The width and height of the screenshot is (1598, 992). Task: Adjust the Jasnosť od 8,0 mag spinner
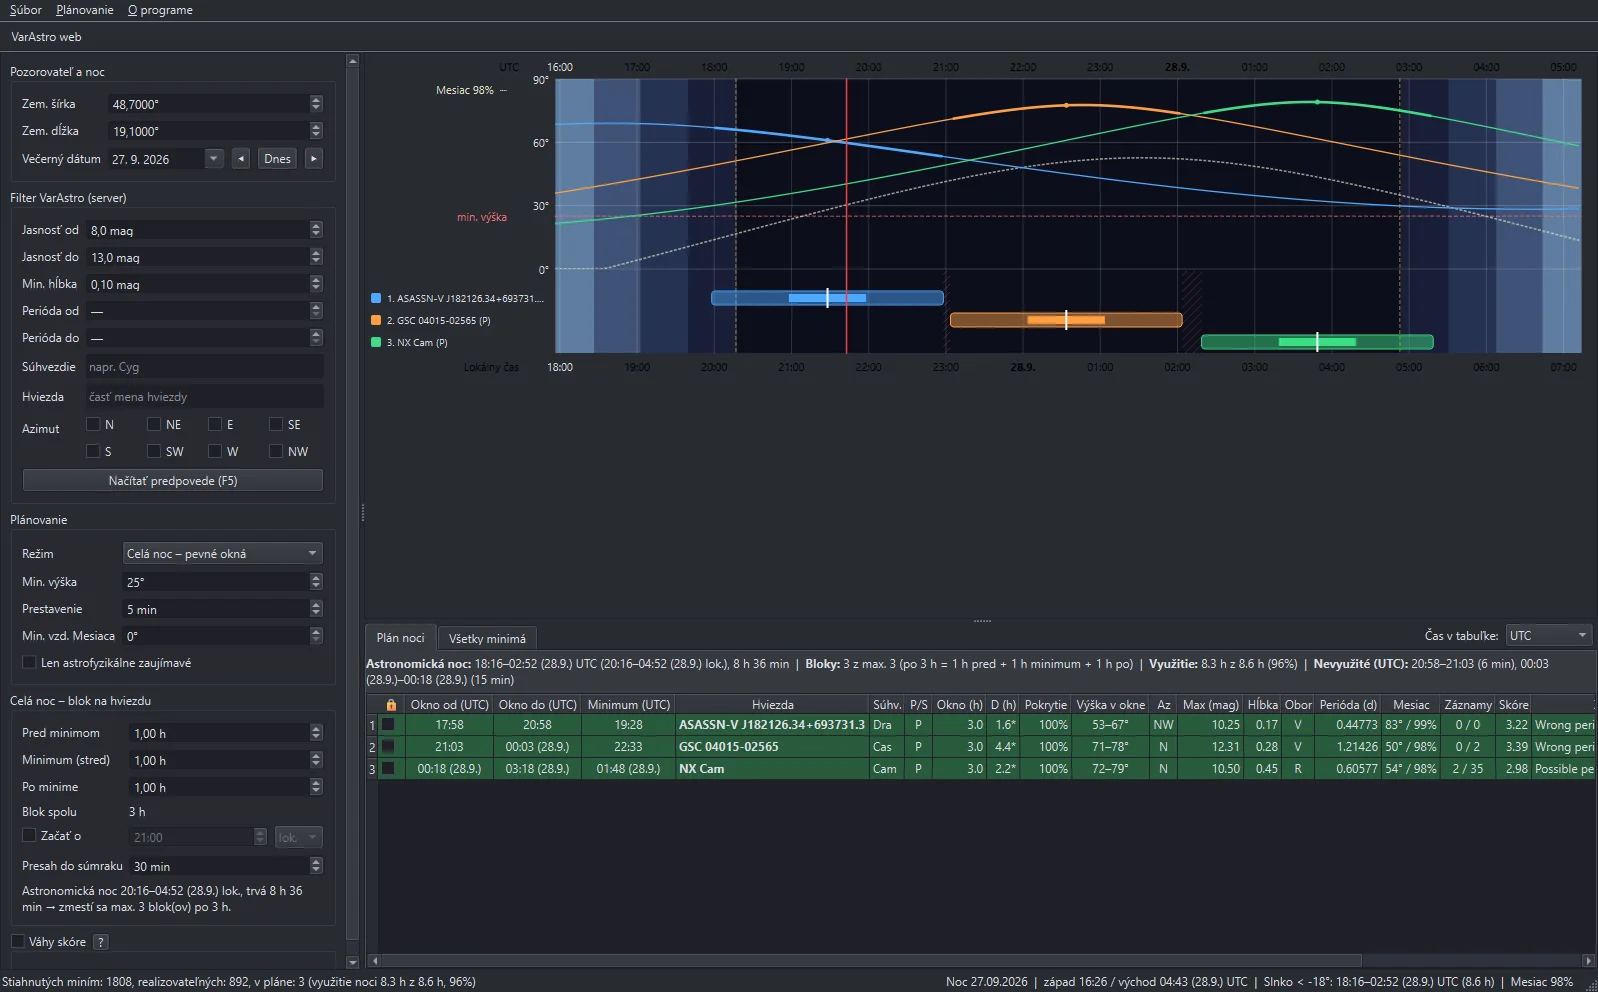pos(316,230)
